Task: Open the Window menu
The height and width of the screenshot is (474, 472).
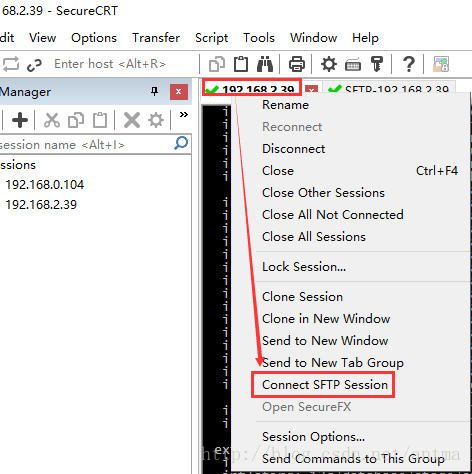Action: (313, 38)
